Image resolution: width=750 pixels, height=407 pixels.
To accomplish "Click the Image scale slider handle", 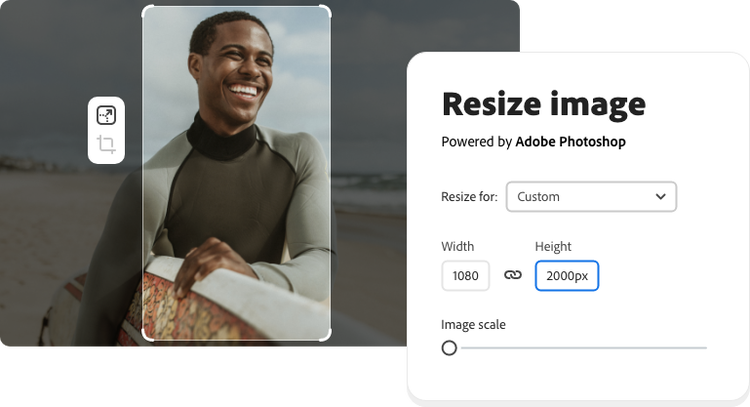I will pos(449,348).
